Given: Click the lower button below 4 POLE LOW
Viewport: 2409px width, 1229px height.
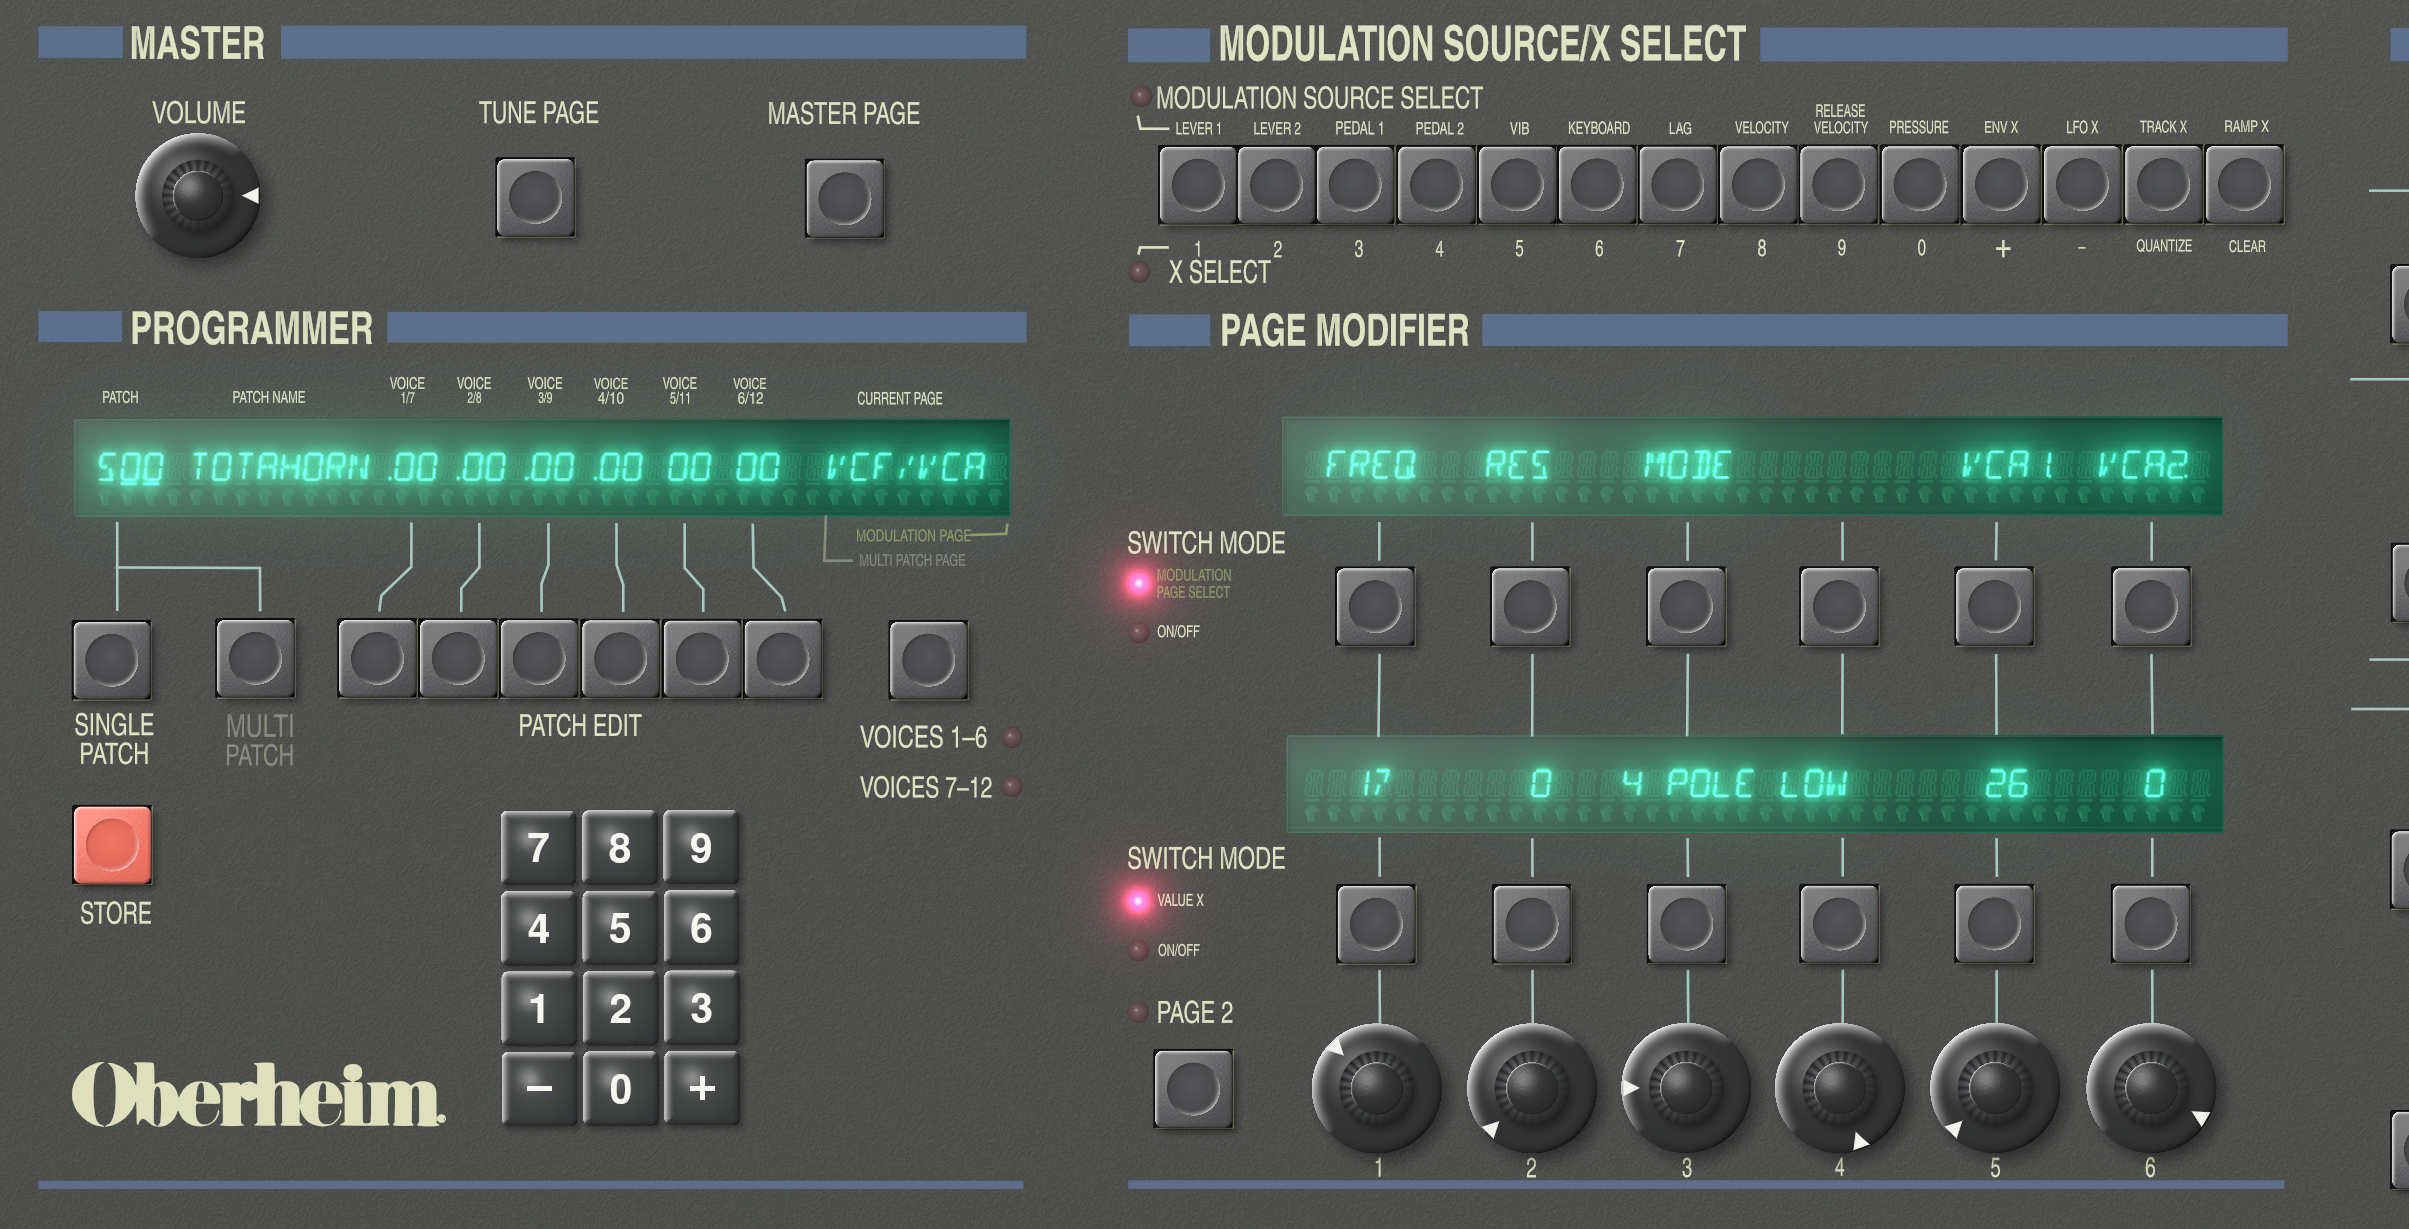Looking at the screenshot, I should [1686, 924].
